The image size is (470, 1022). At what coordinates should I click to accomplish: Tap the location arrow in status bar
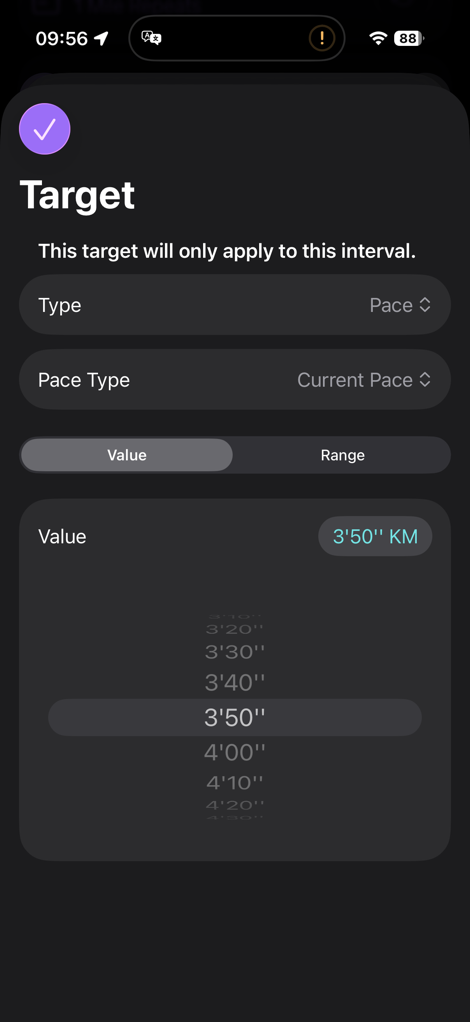click(x=101, y=38)
